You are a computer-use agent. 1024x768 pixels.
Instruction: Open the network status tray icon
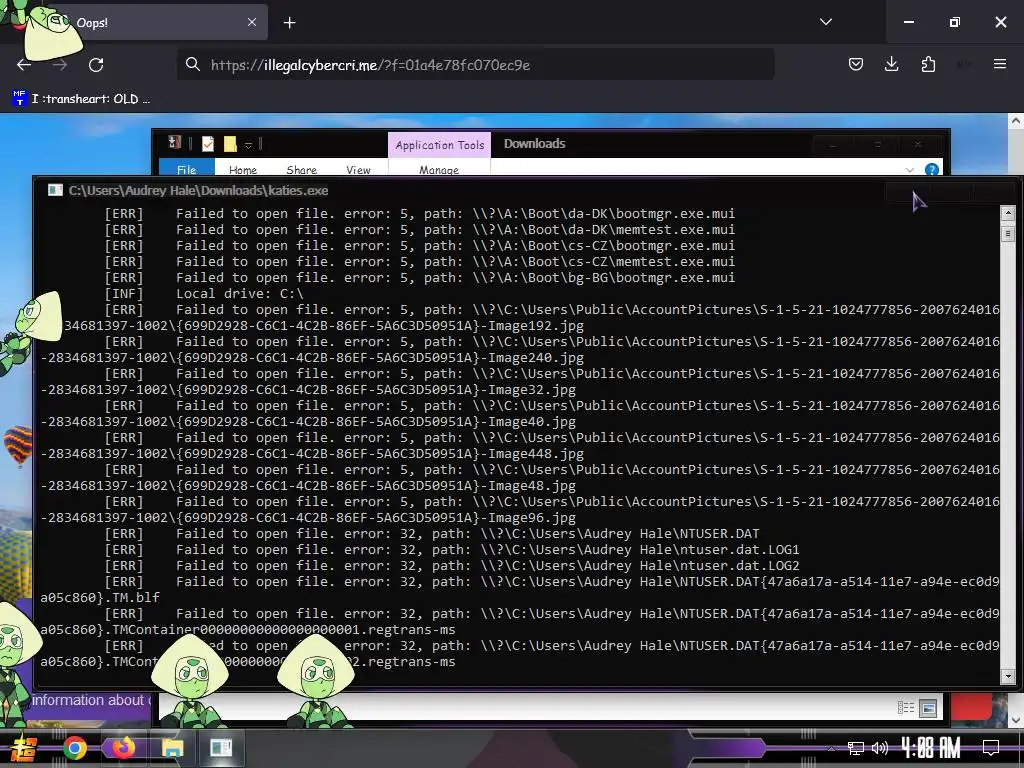tap(855, 748)
